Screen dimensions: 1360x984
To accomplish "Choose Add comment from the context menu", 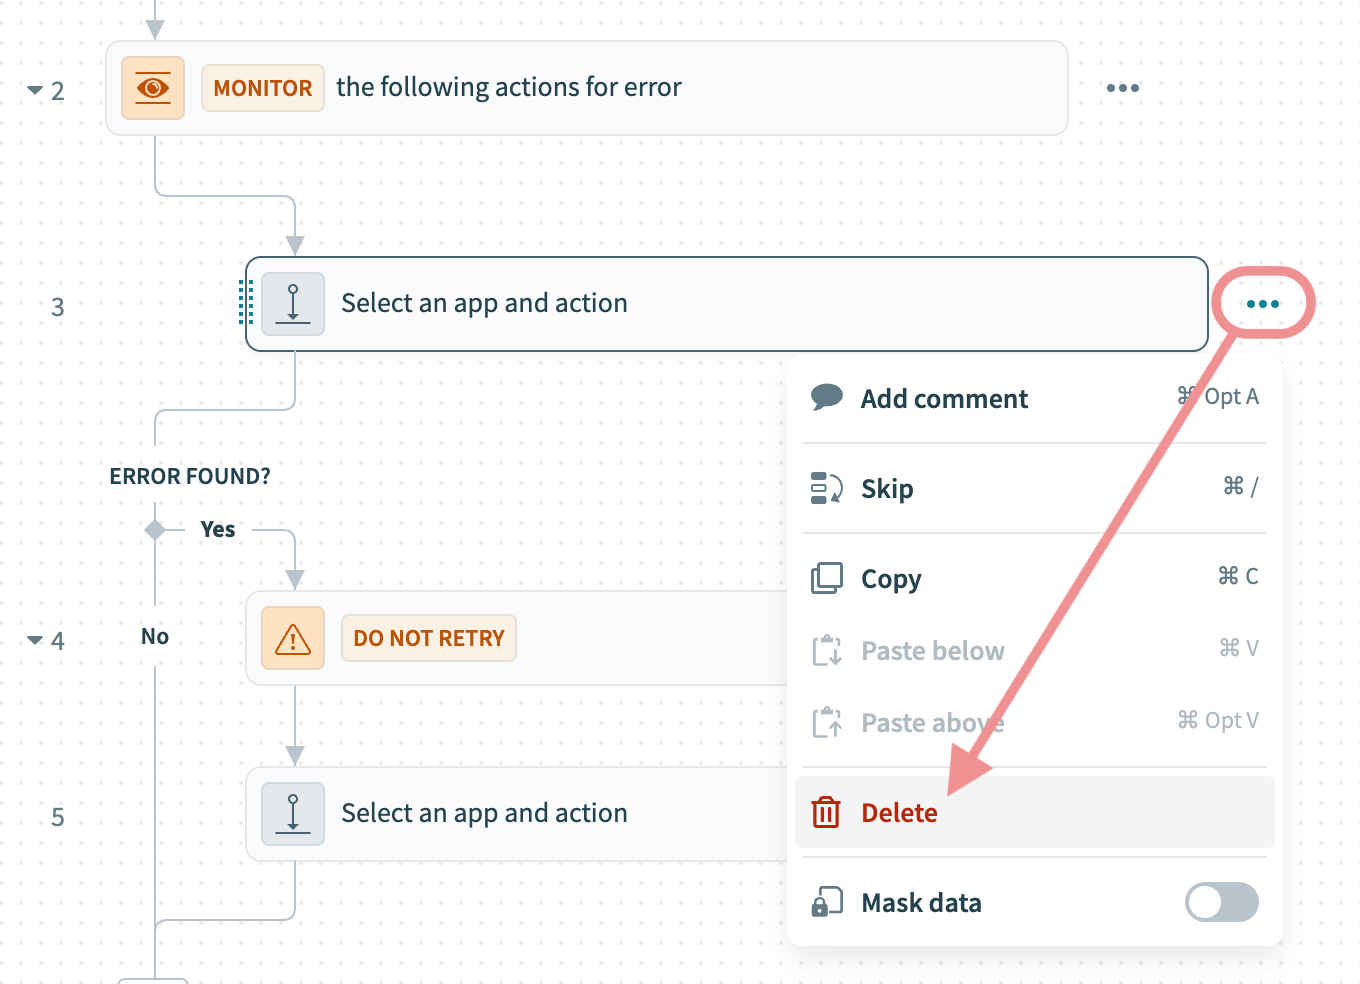I will tap(944, 399).
